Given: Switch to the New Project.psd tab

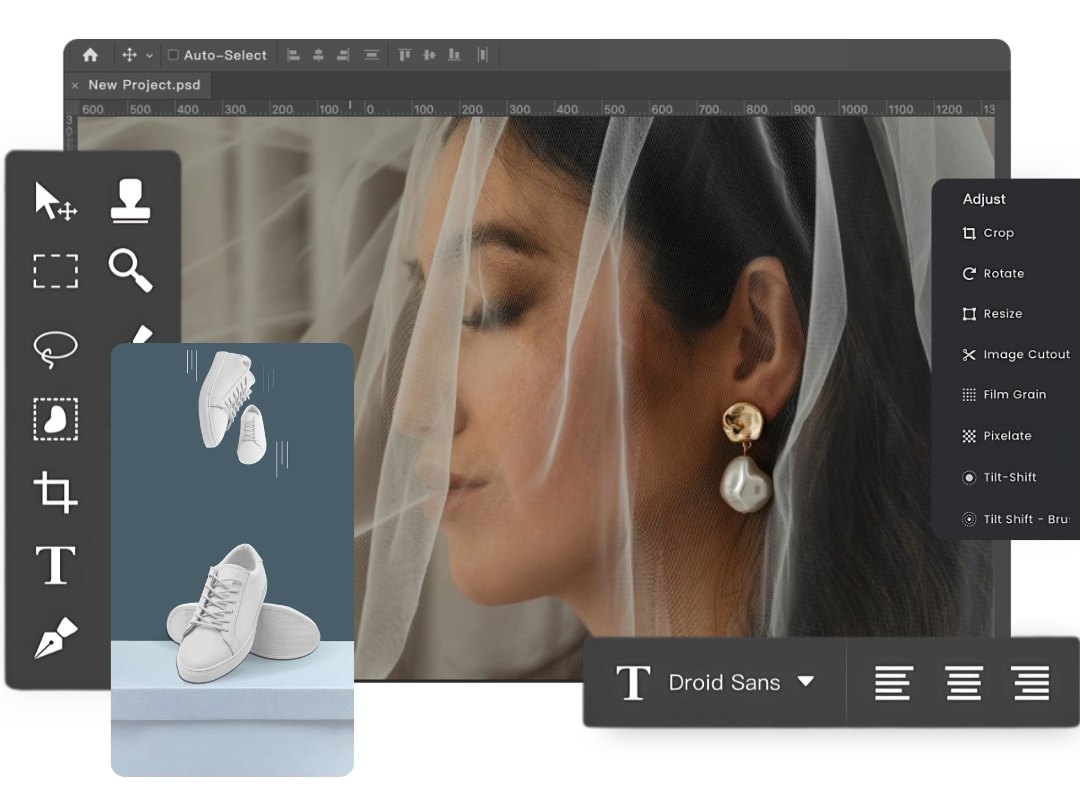Looking at the screenshot, I should click(143, 85).
